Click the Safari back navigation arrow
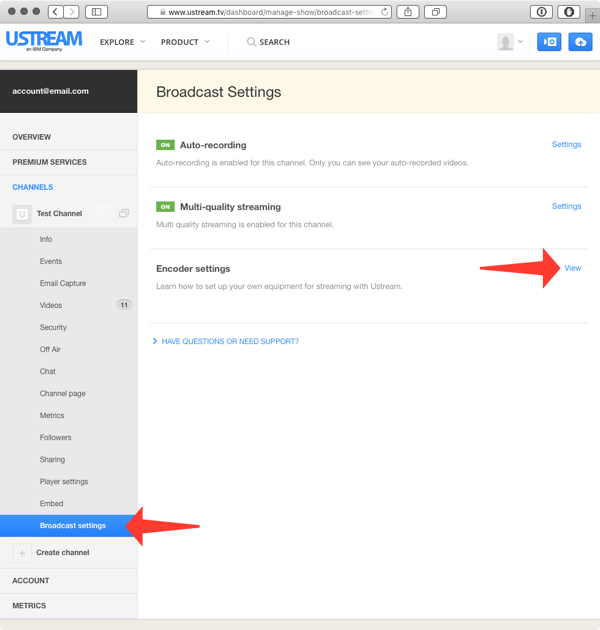Viewport: 600px width, 630px height. [55, 12]
